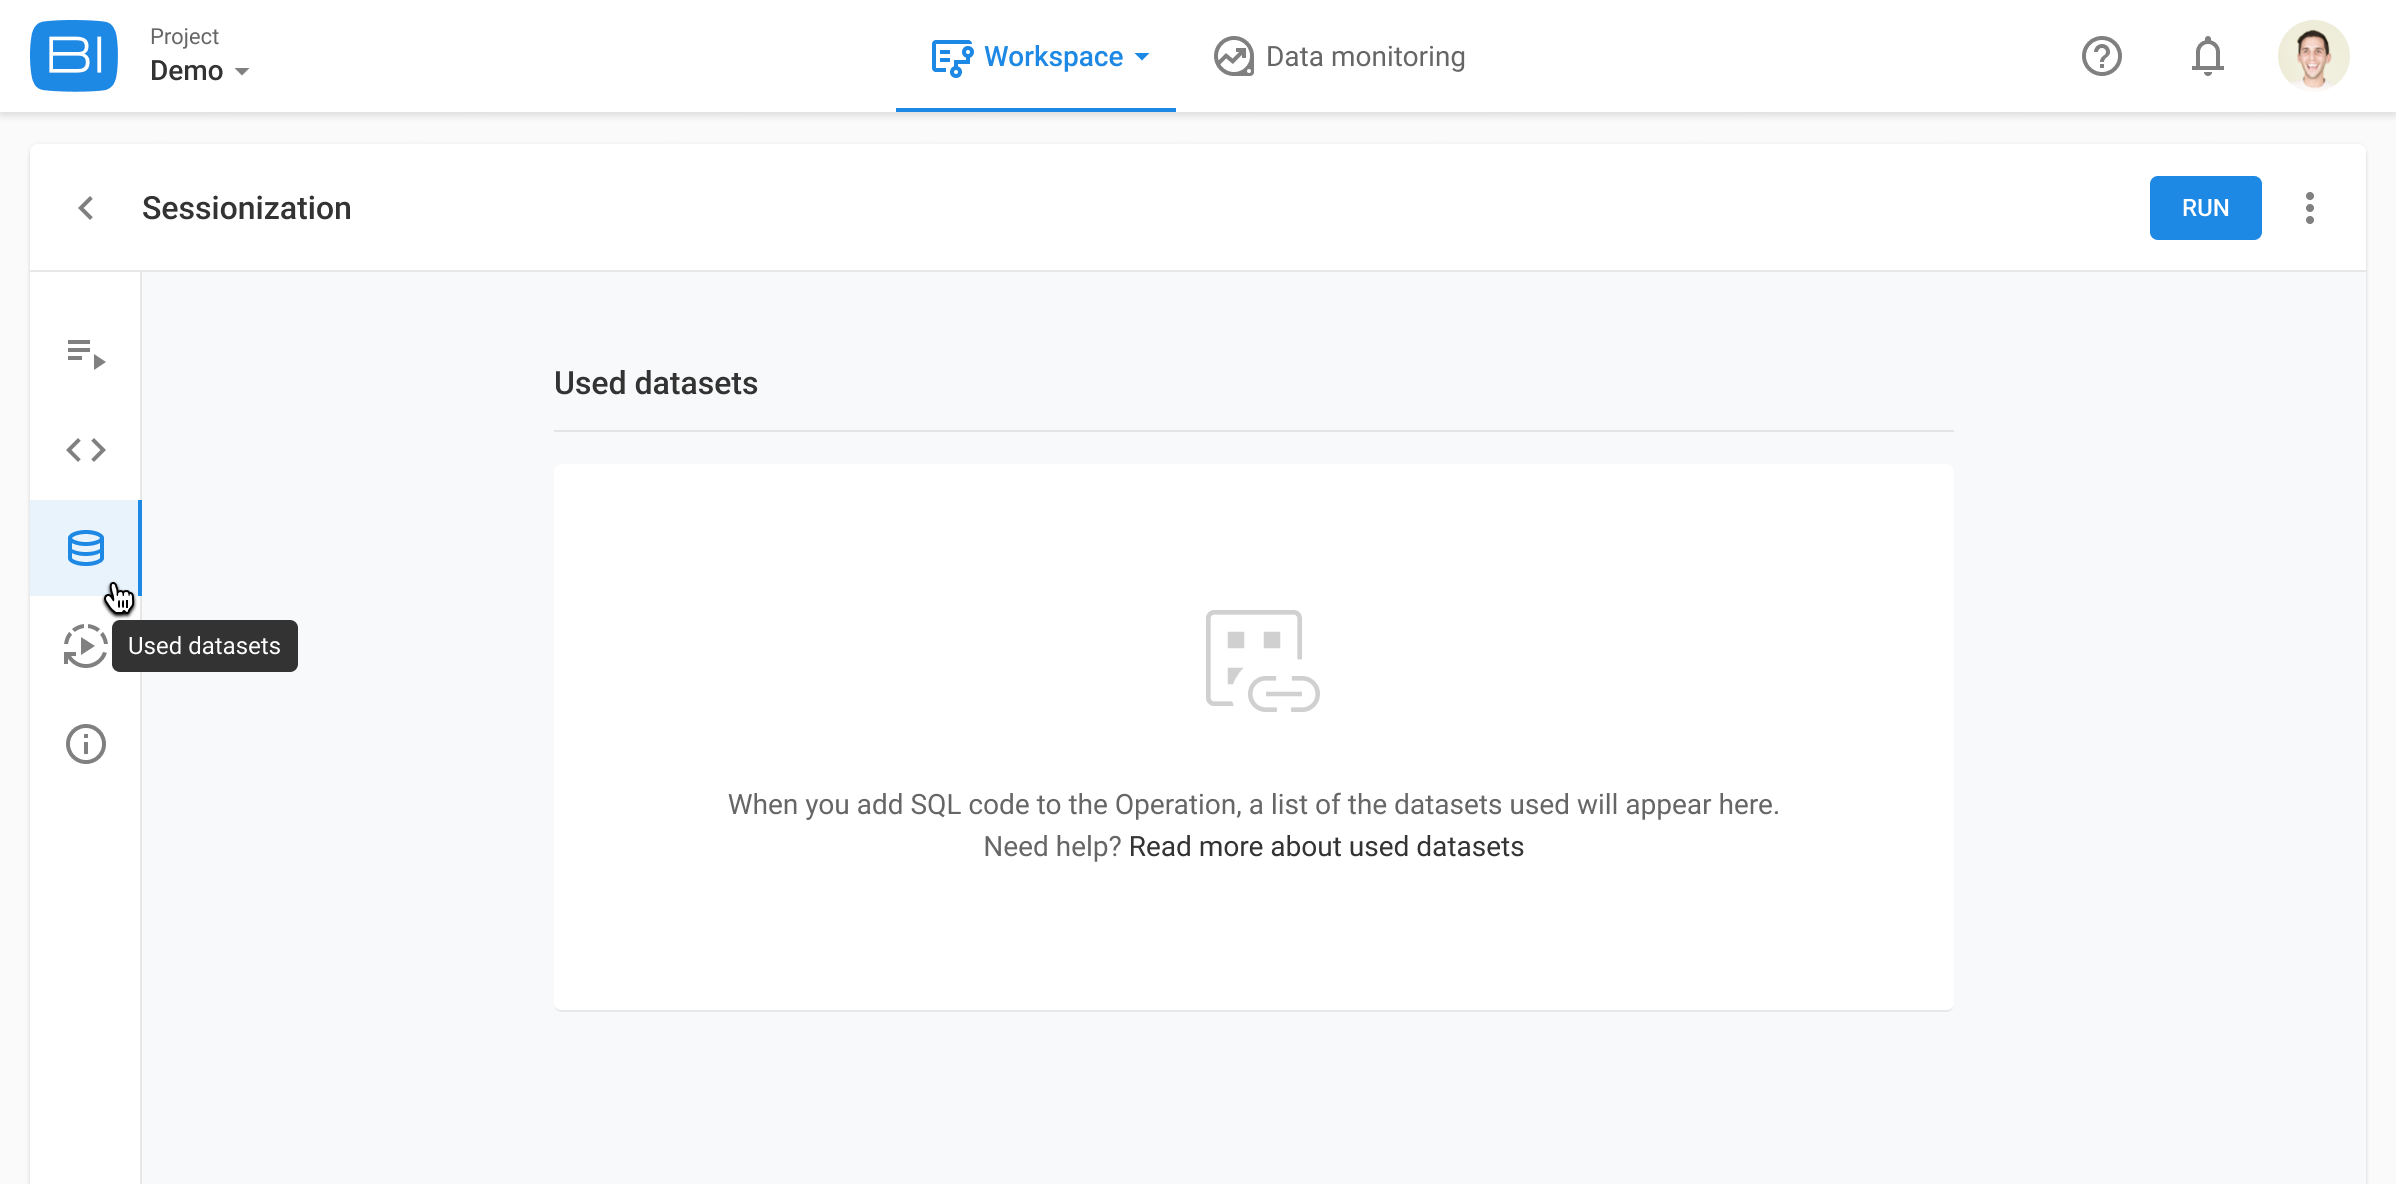
Task: Open the SQL code editor sidebar icon
Action: click(86, 450)
